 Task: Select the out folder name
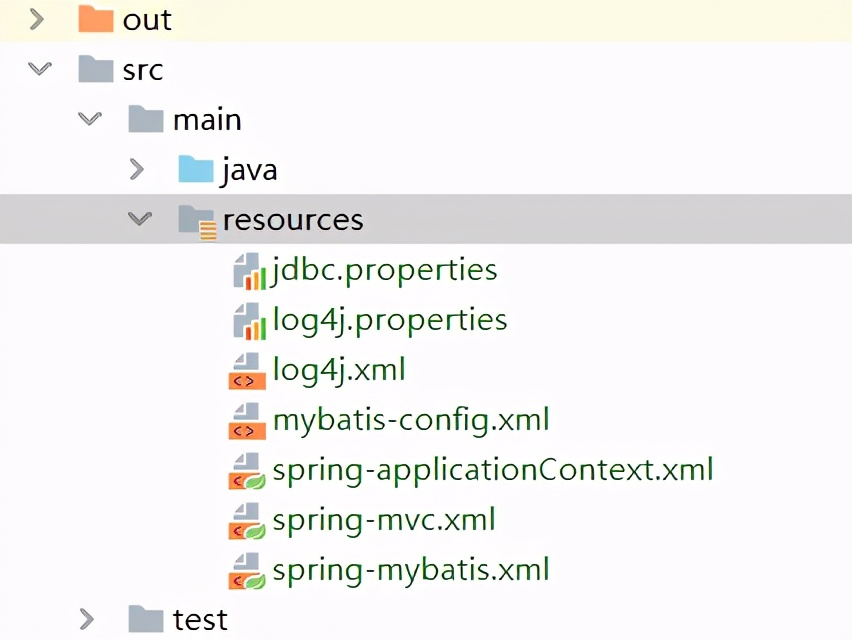point(147,21)
